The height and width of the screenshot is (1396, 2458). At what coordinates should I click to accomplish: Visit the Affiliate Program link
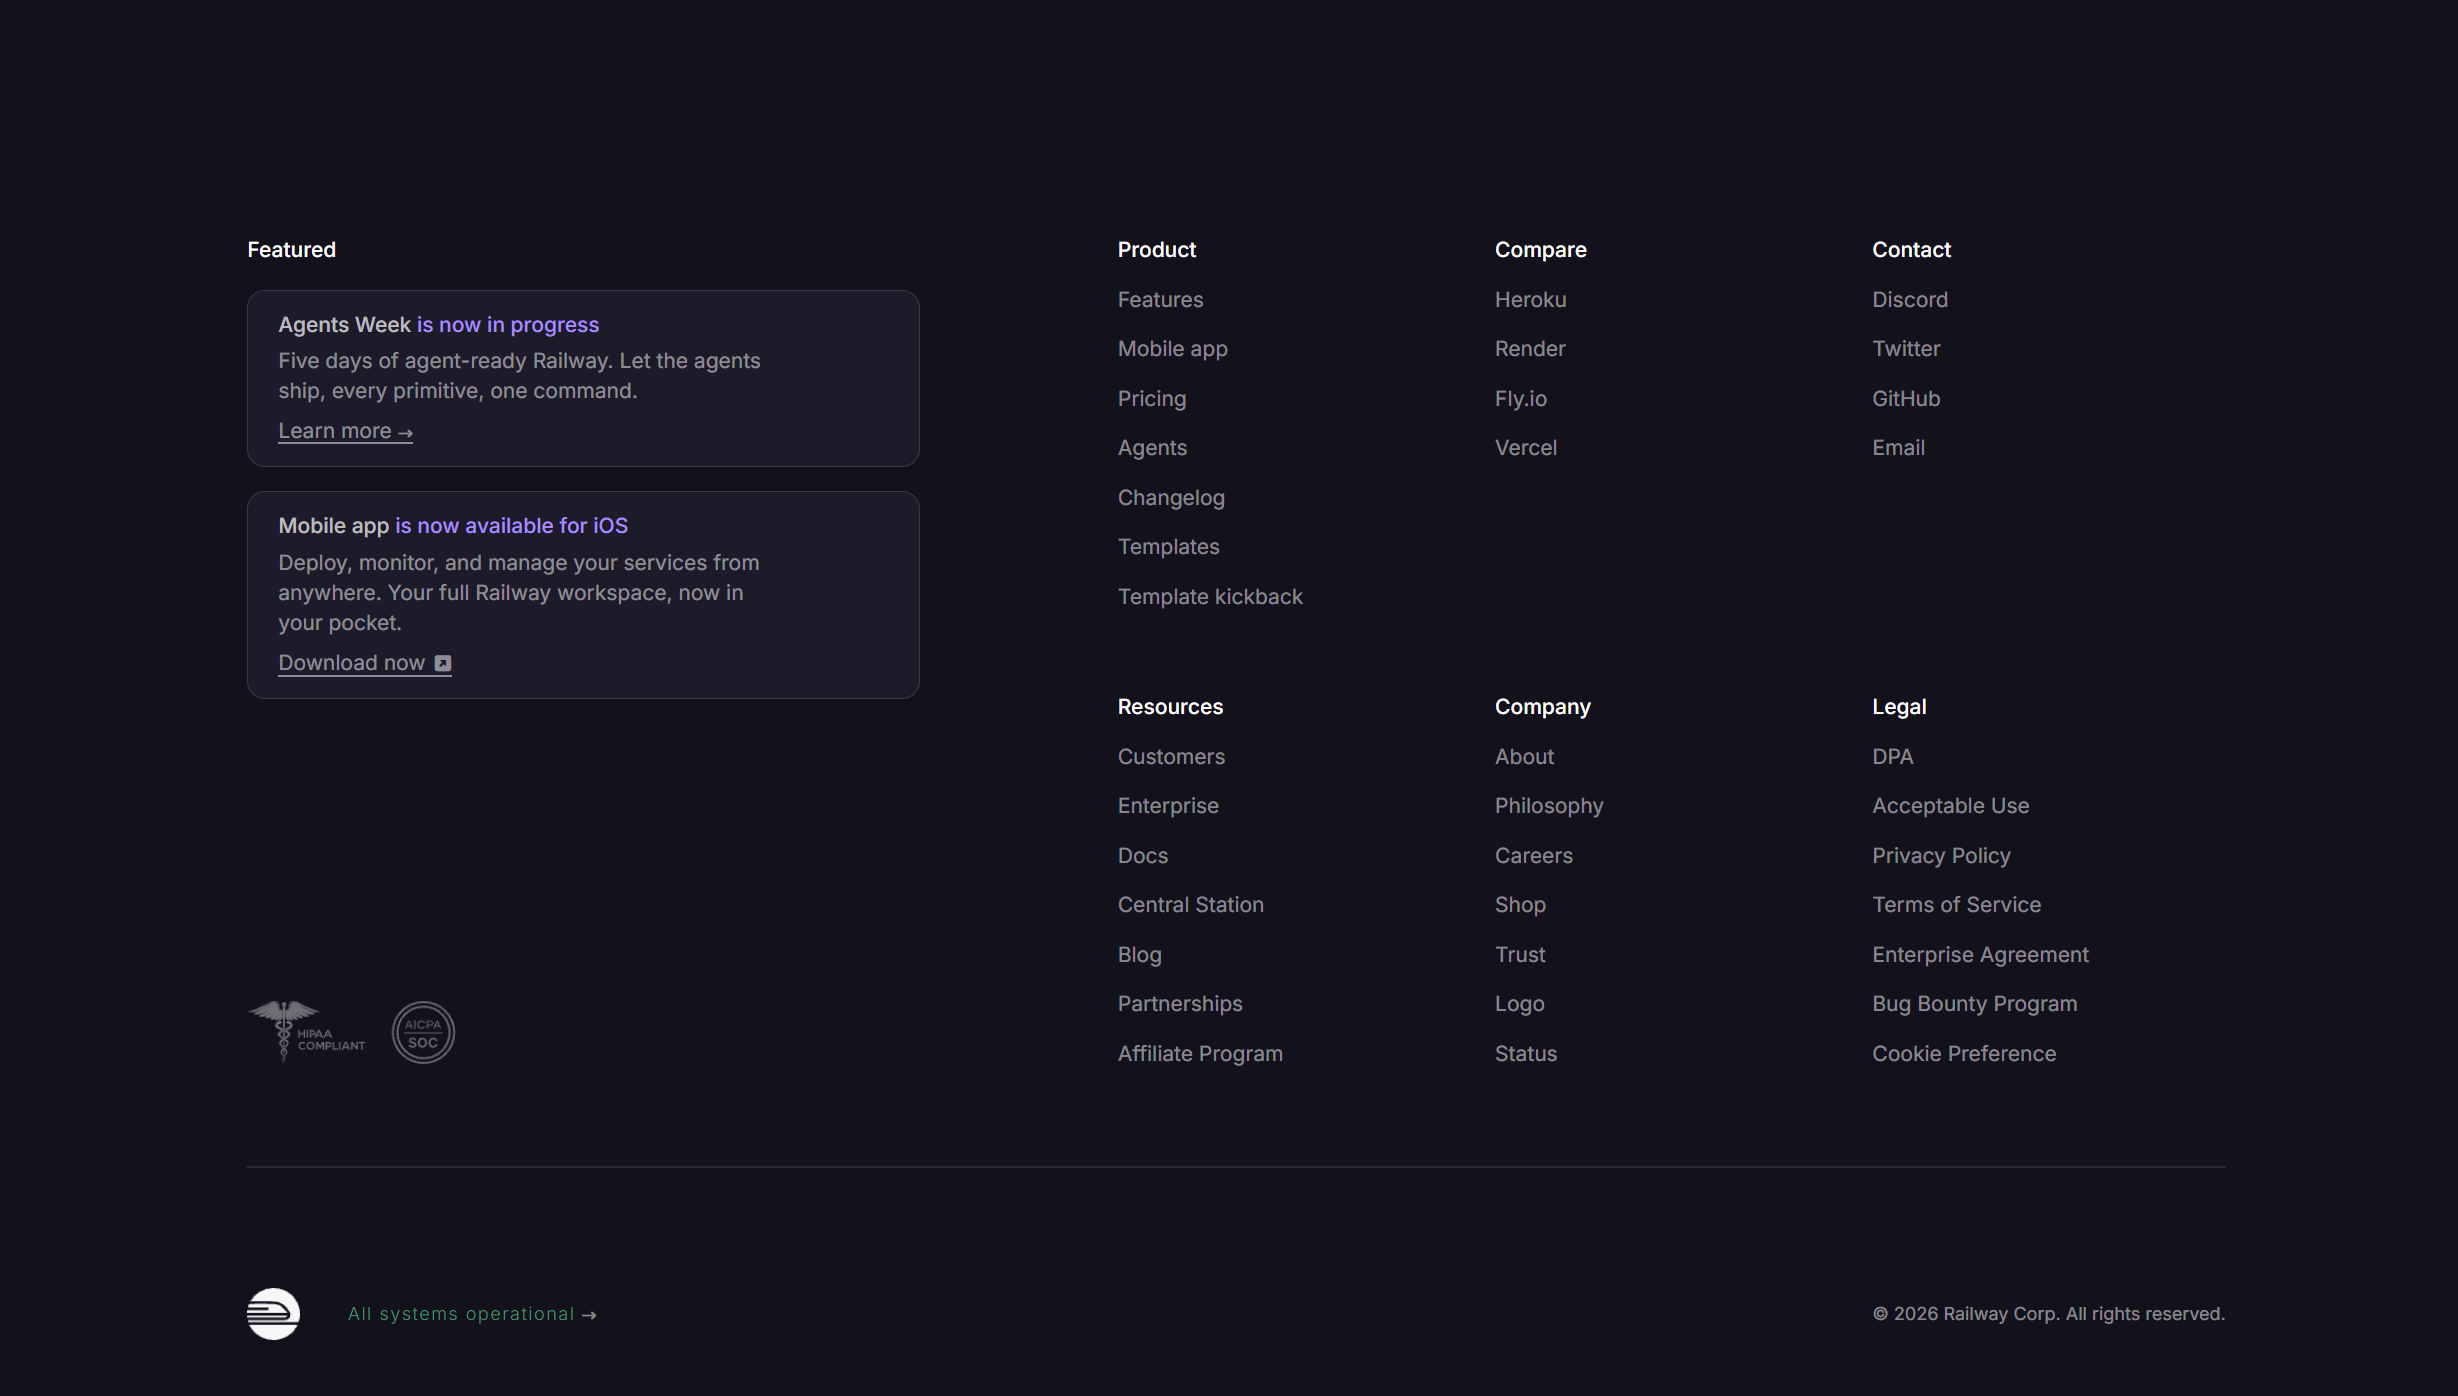(x=1200, y=1054)
